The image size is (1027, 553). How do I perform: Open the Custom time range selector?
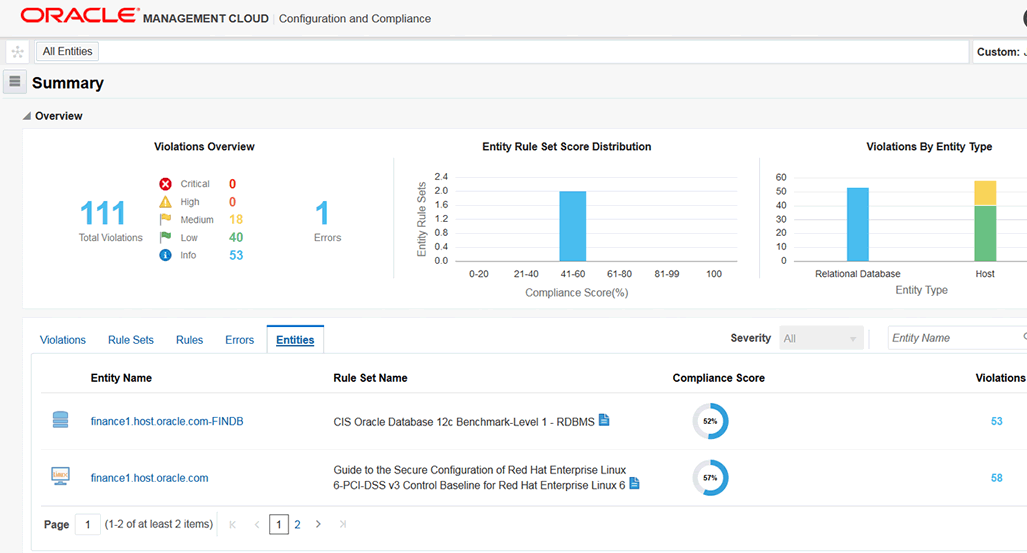[1000, 52]
